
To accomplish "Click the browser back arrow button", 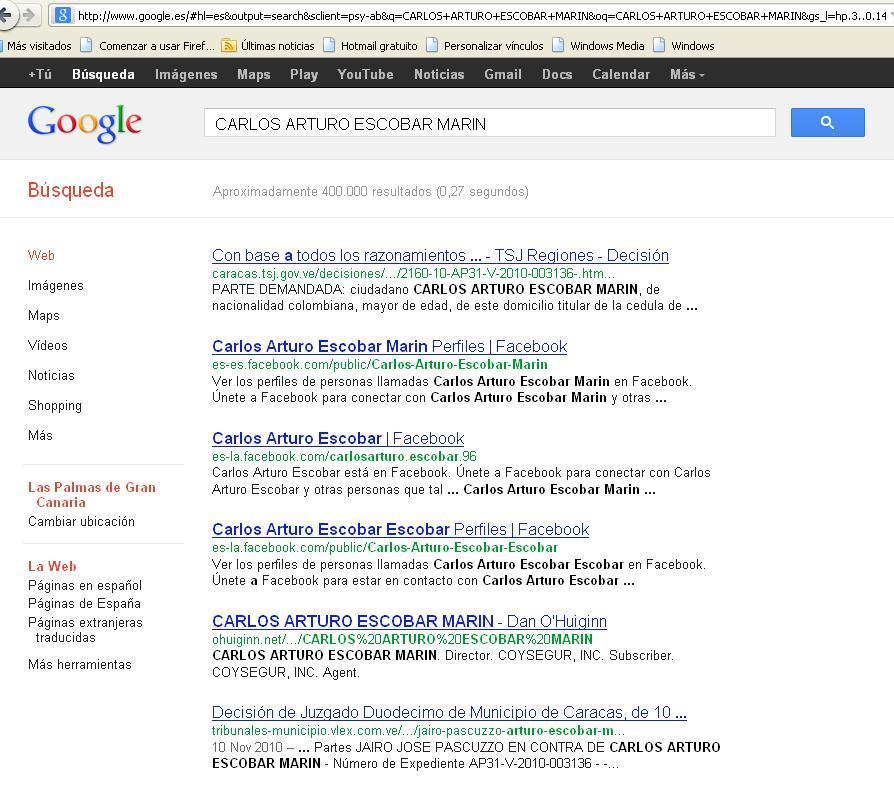I will point(5,14).
